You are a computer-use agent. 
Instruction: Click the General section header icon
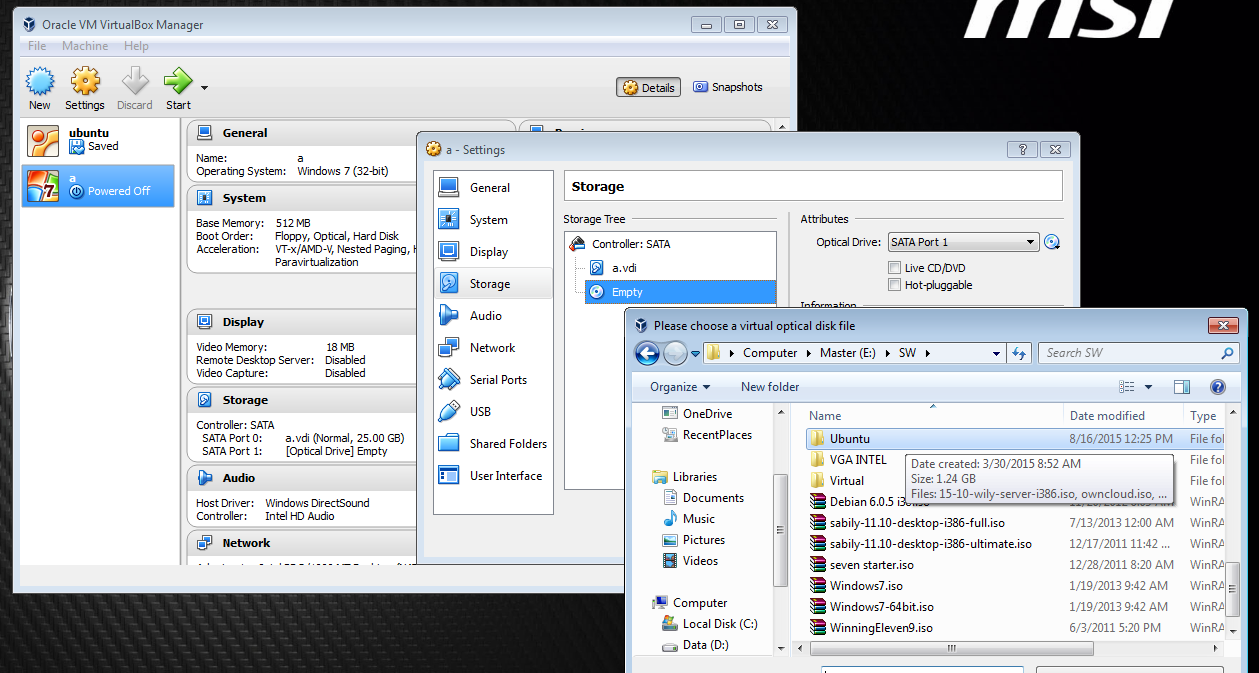pyautogui.click(x=205, y=133)
